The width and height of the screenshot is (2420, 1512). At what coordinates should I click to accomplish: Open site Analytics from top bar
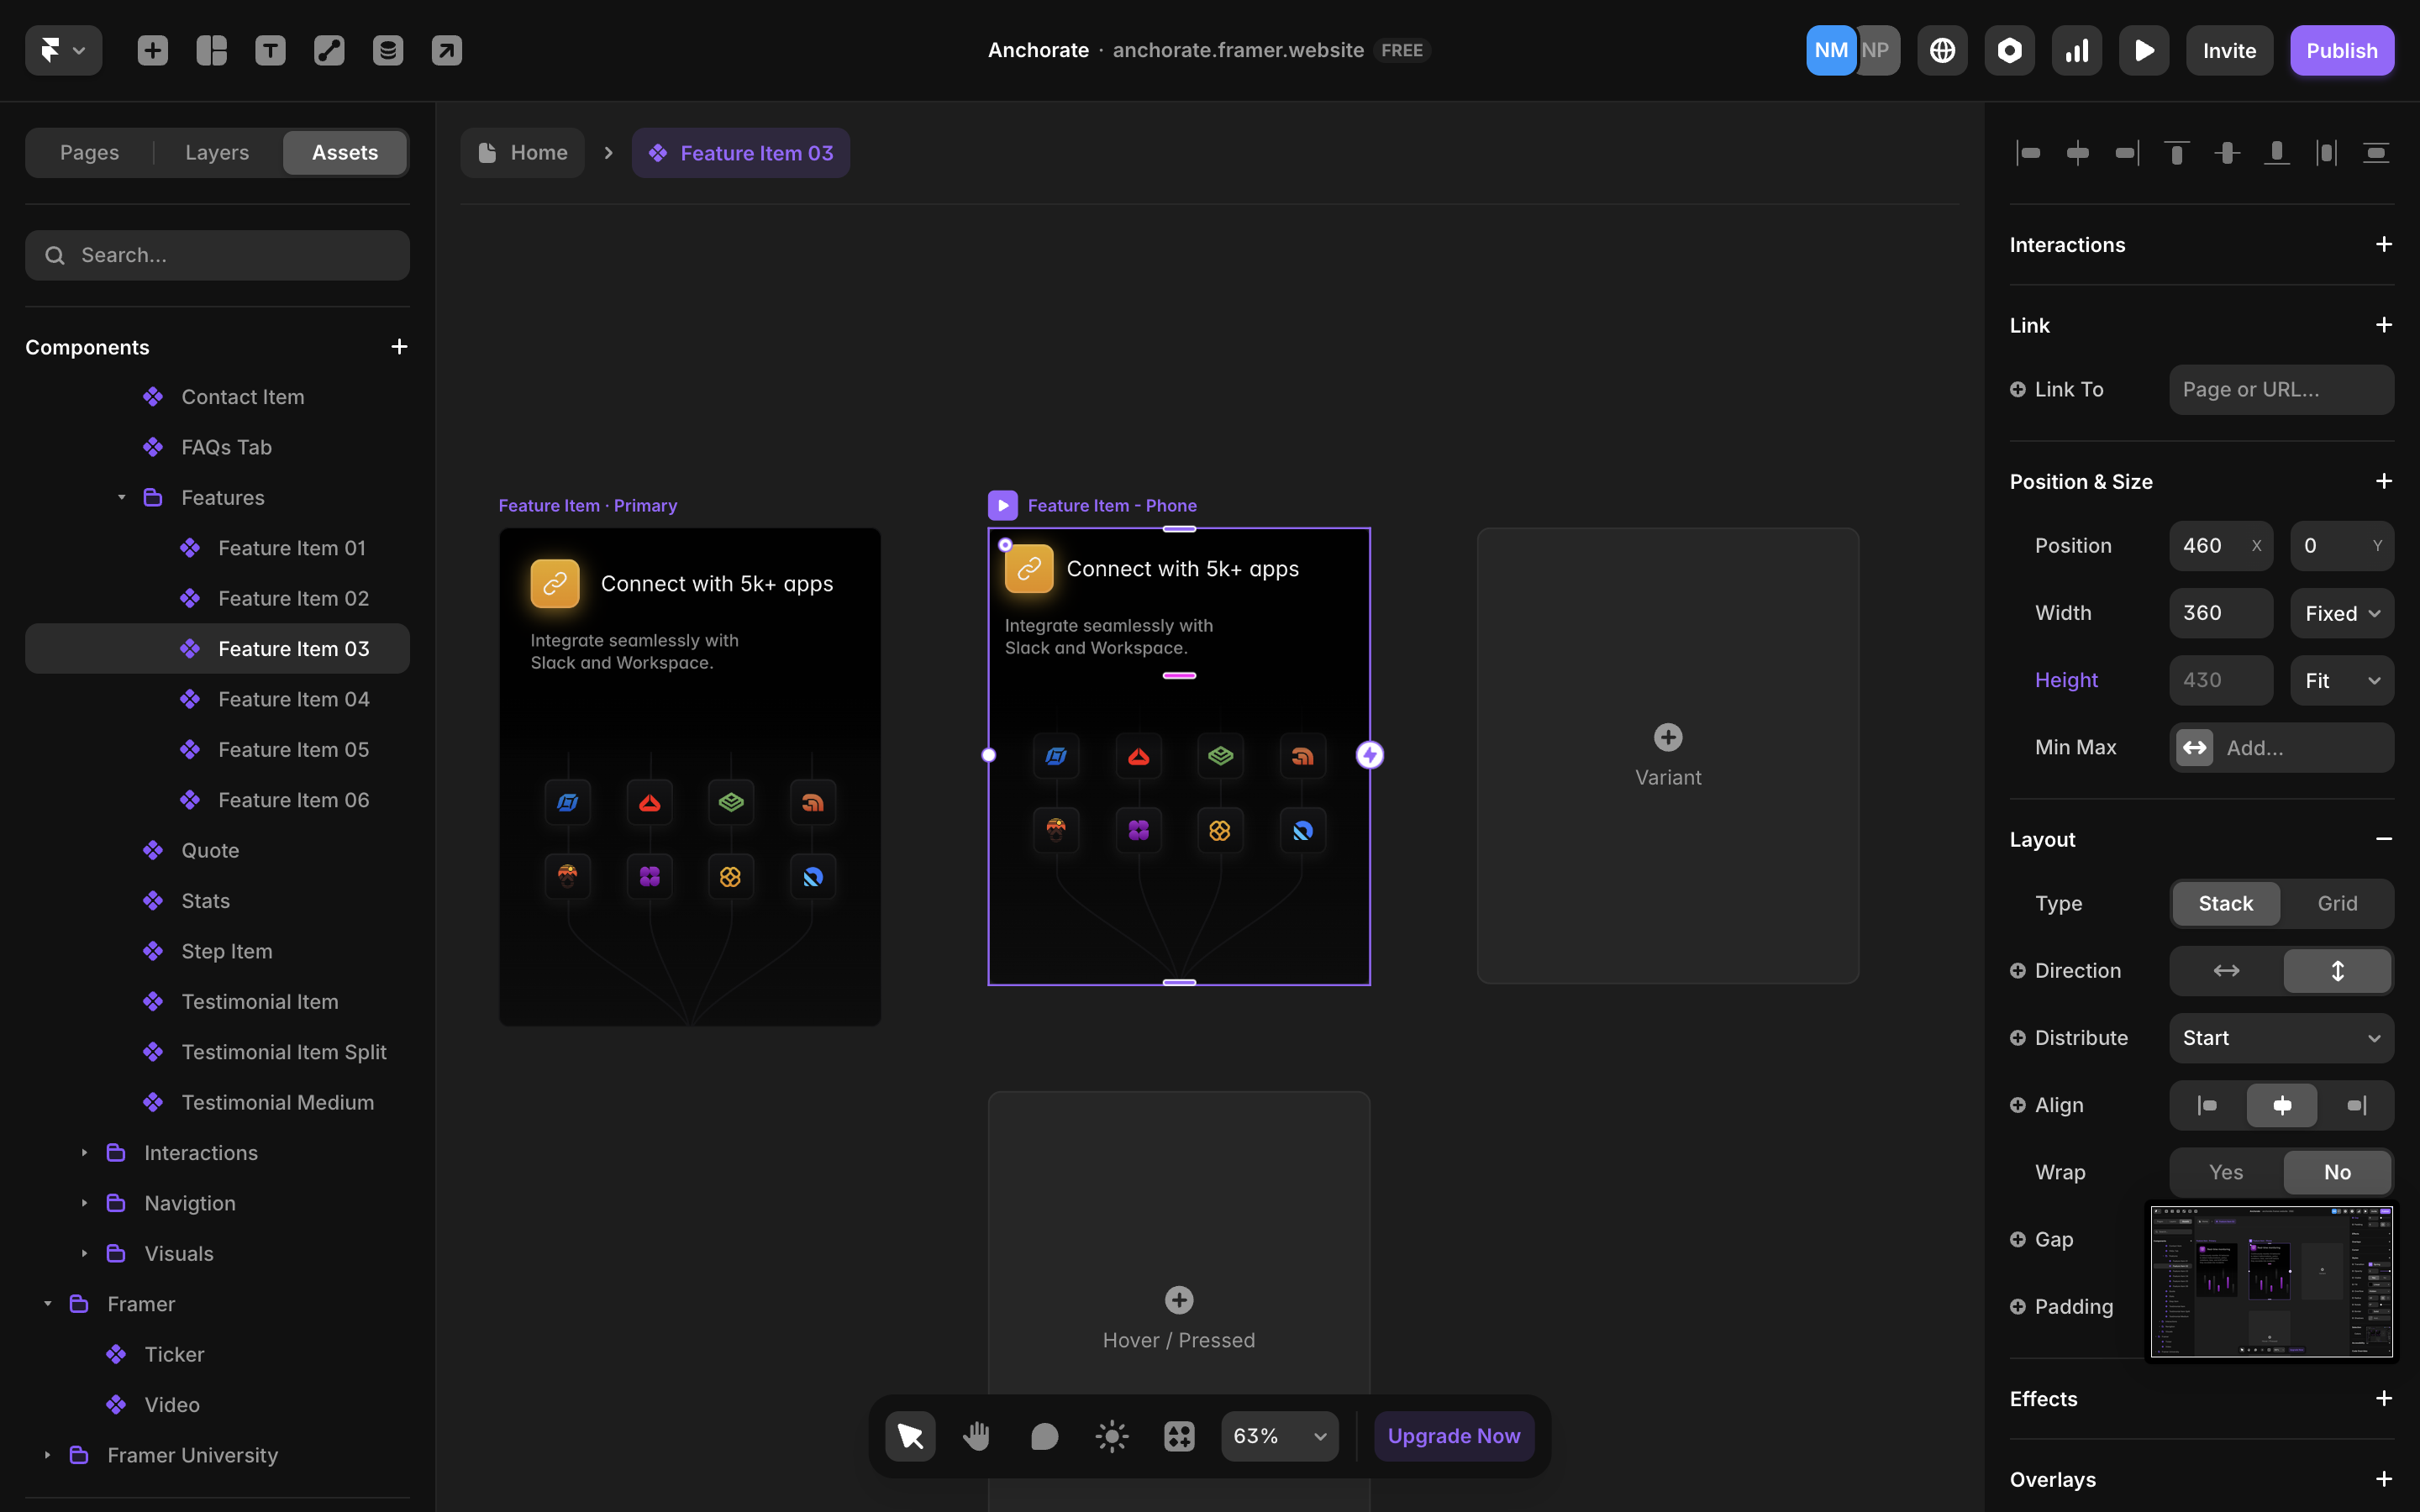[x=2076, y=50]
